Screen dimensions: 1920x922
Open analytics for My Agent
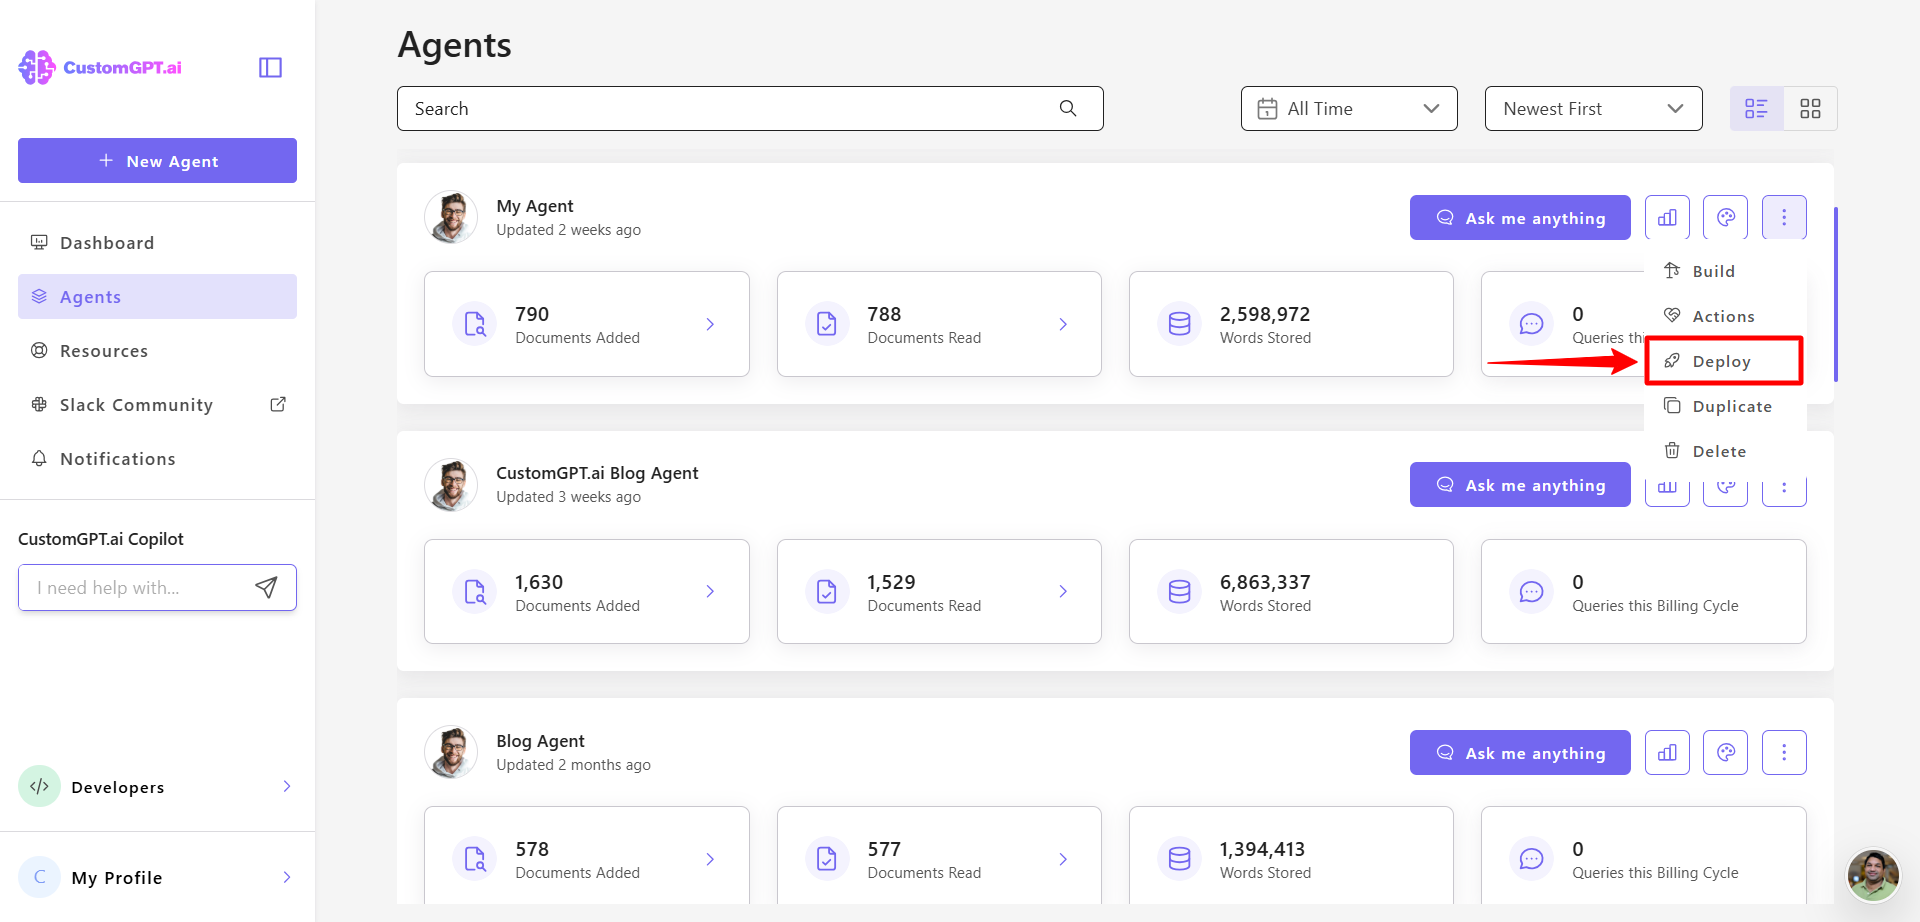pyautogui.click(x=1666, y=217)
